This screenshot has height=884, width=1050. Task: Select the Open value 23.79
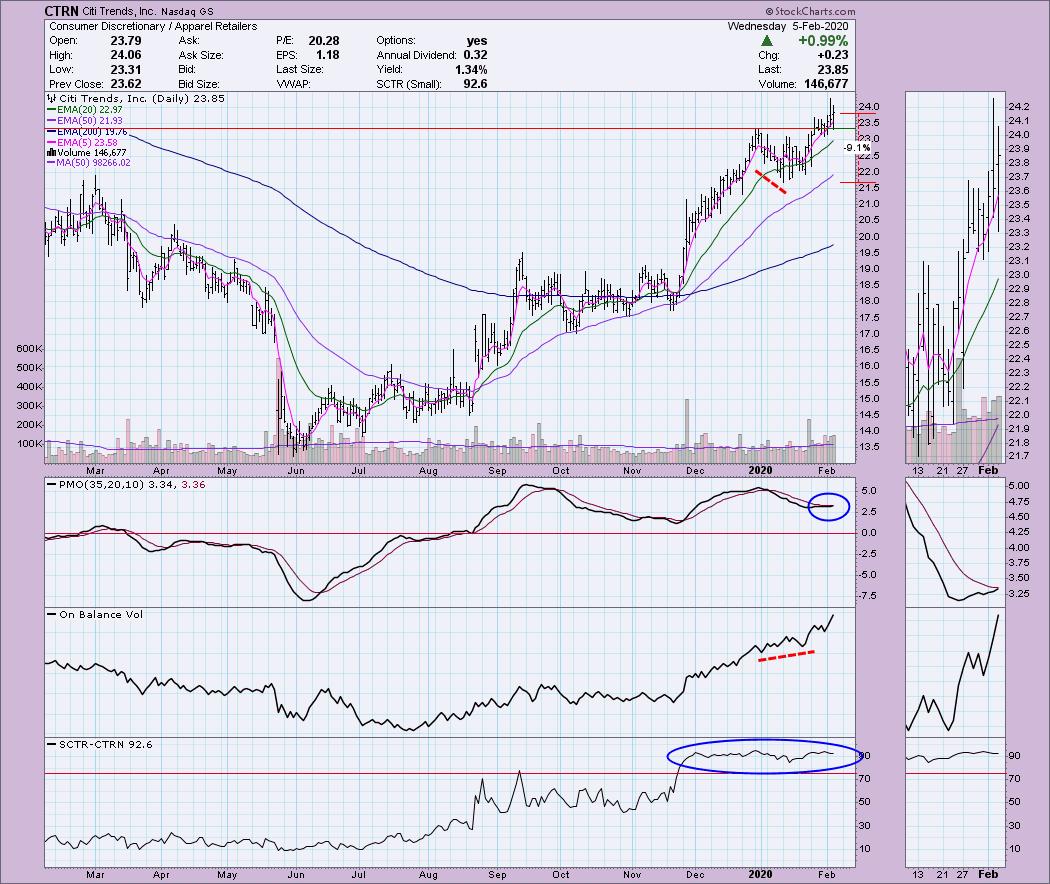(126, 40)
